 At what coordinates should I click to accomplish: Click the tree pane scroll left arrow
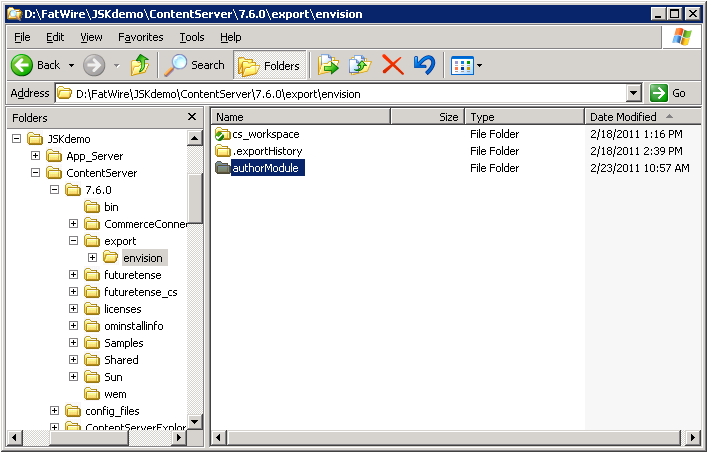15,437
